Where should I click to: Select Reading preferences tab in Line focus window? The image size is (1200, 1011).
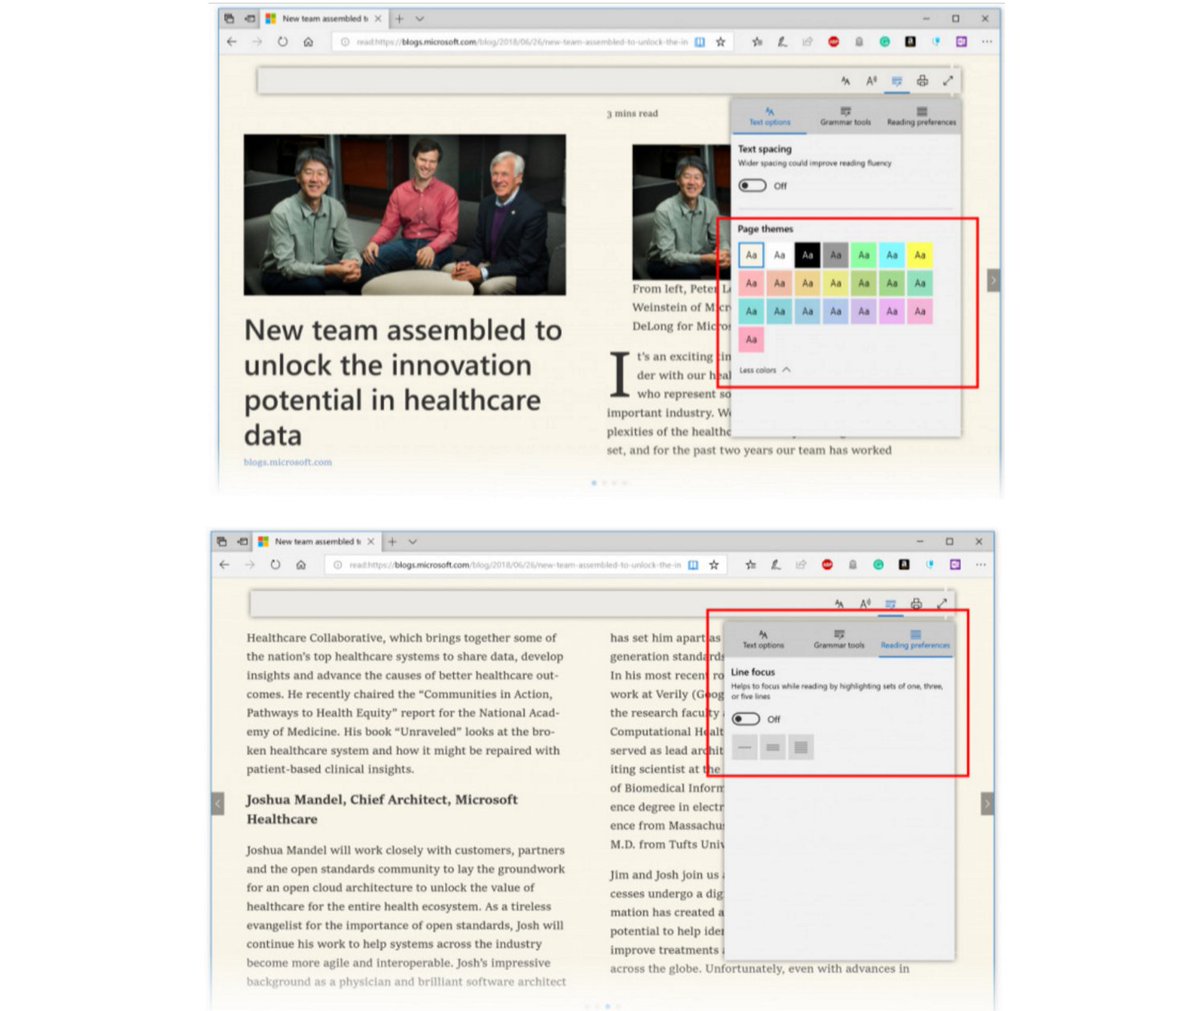click(915, 640)
